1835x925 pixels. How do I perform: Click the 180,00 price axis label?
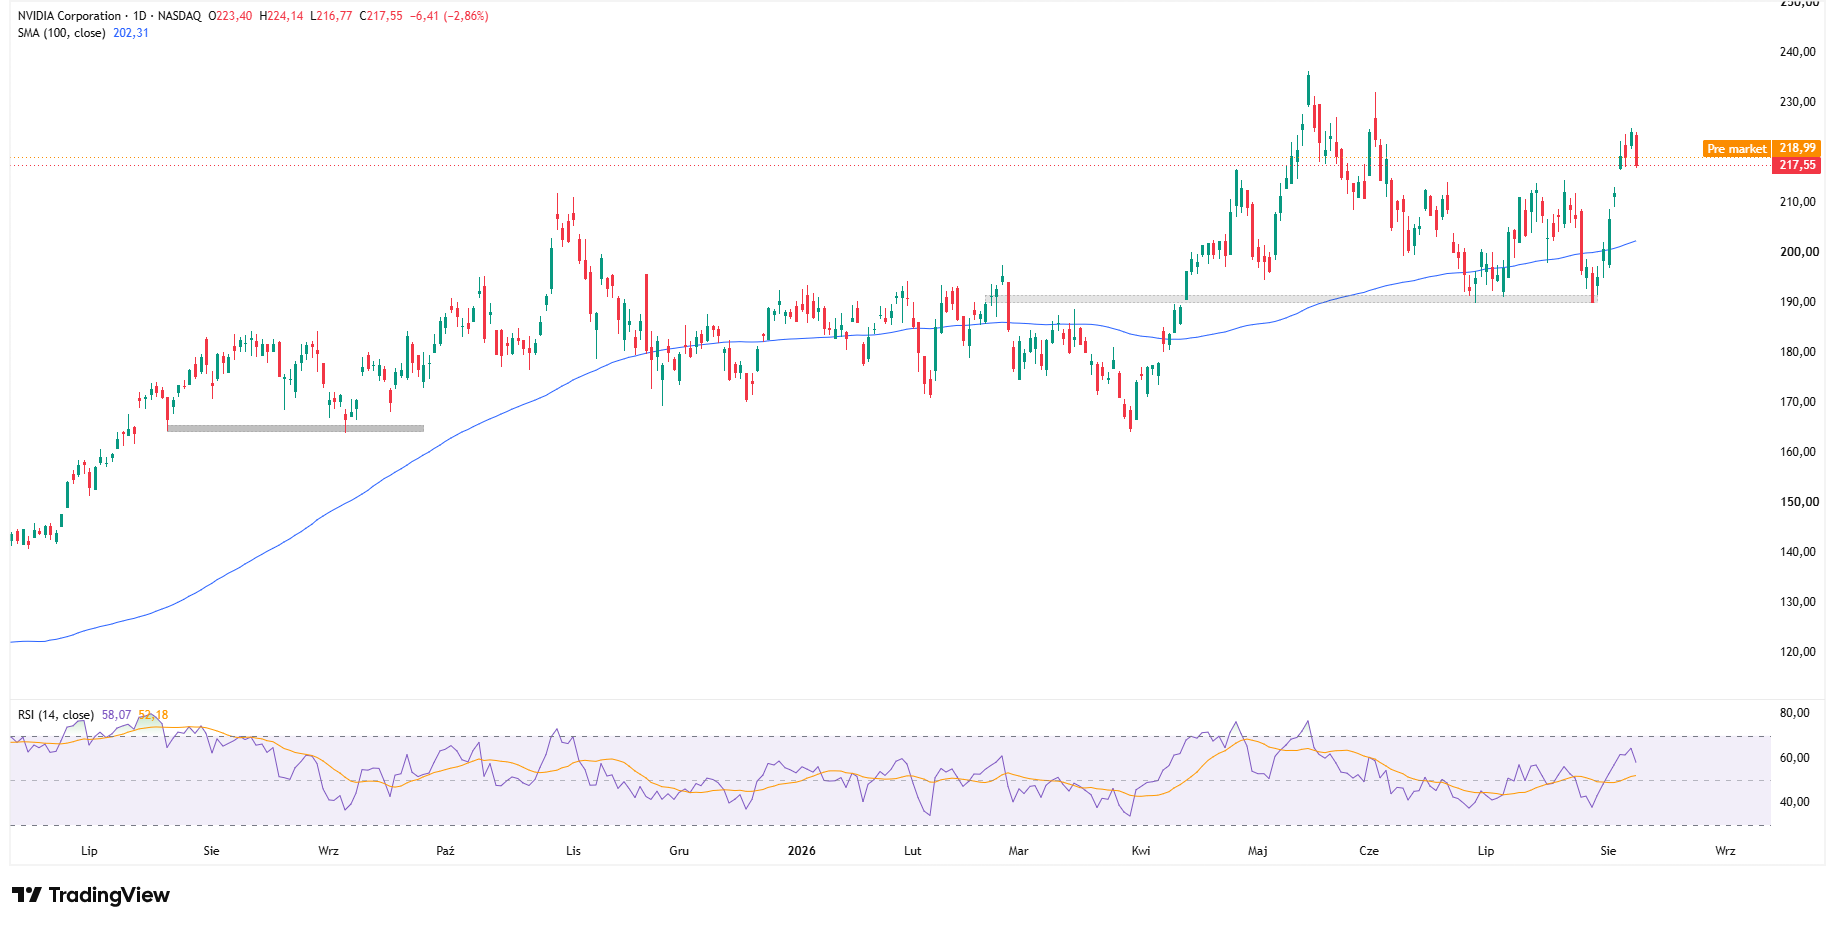pos(1797,352)
